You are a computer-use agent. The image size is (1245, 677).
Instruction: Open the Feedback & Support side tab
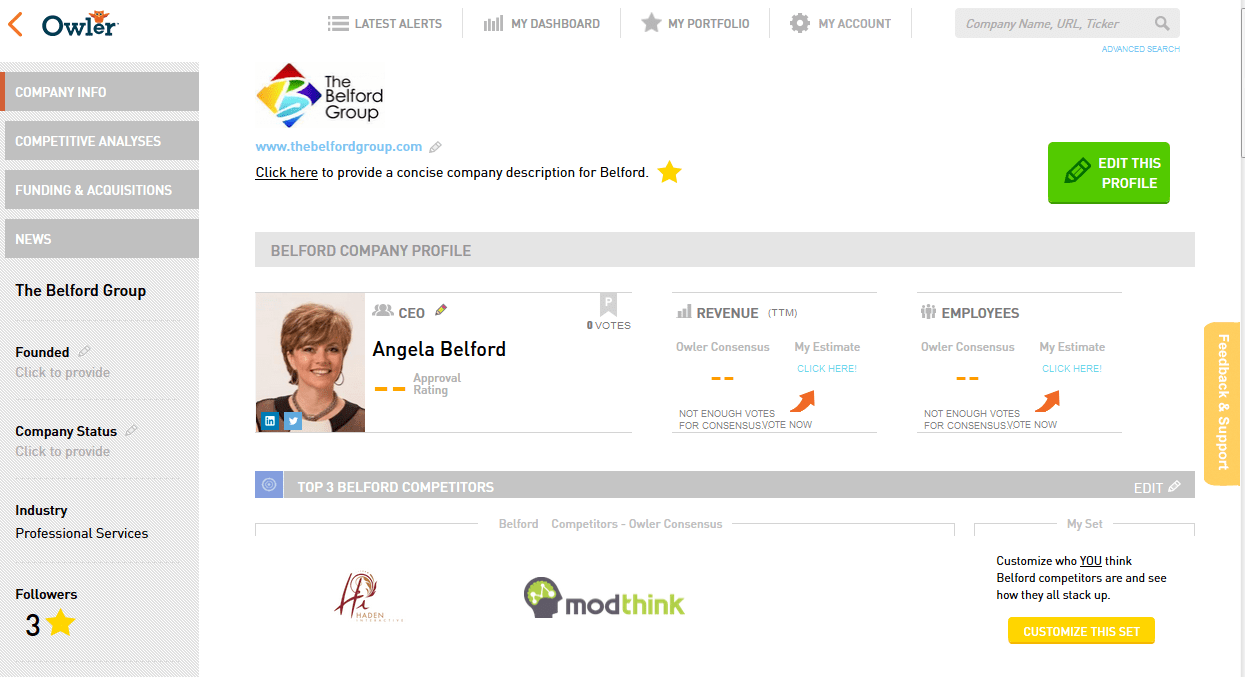click(x=1222, y=403)
